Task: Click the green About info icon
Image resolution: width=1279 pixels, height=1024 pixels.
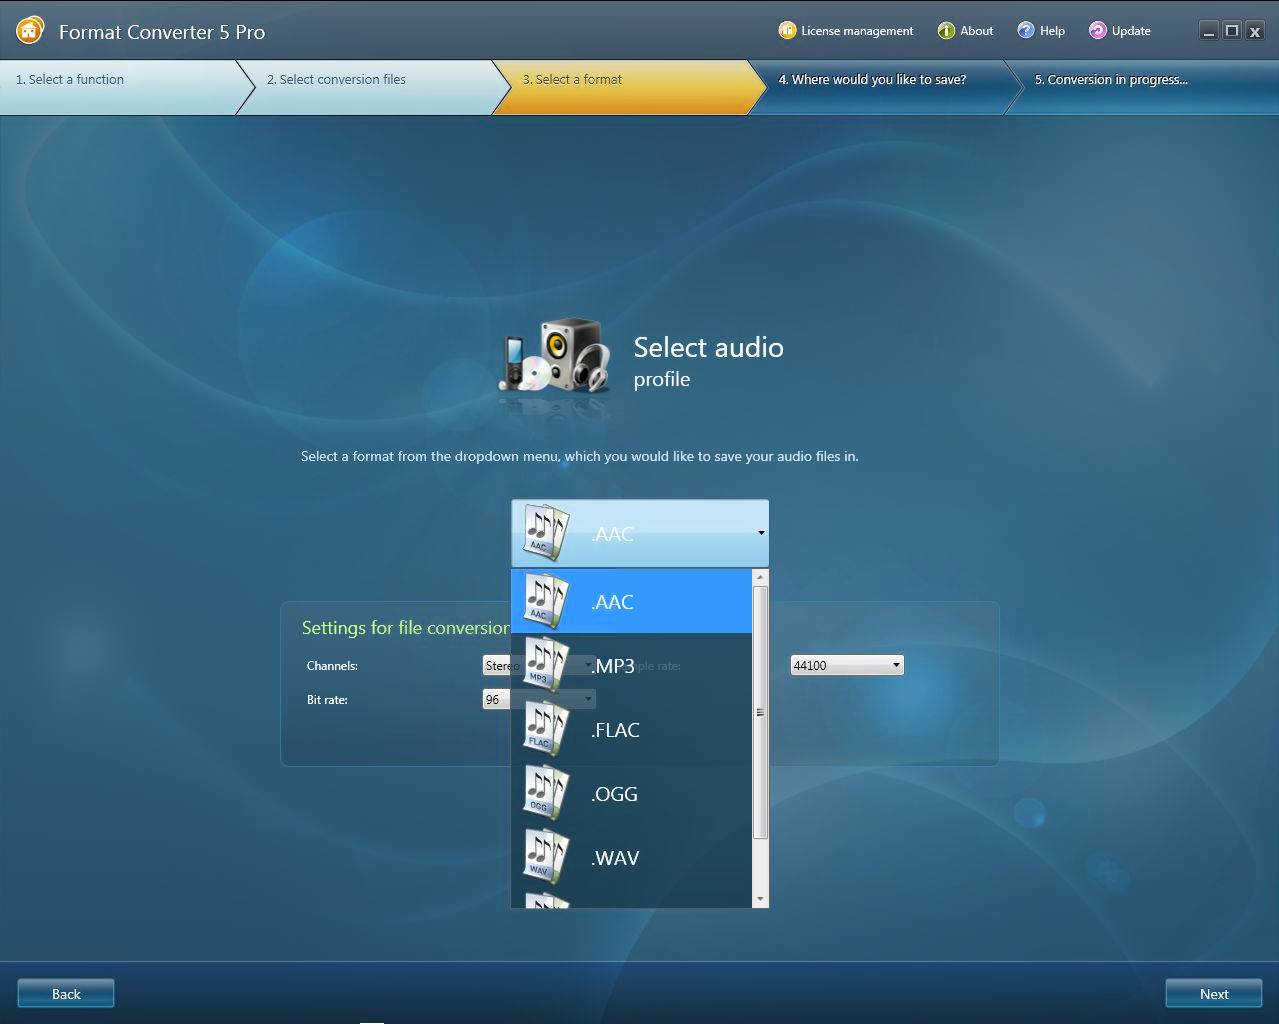Action: pos(946,31)
